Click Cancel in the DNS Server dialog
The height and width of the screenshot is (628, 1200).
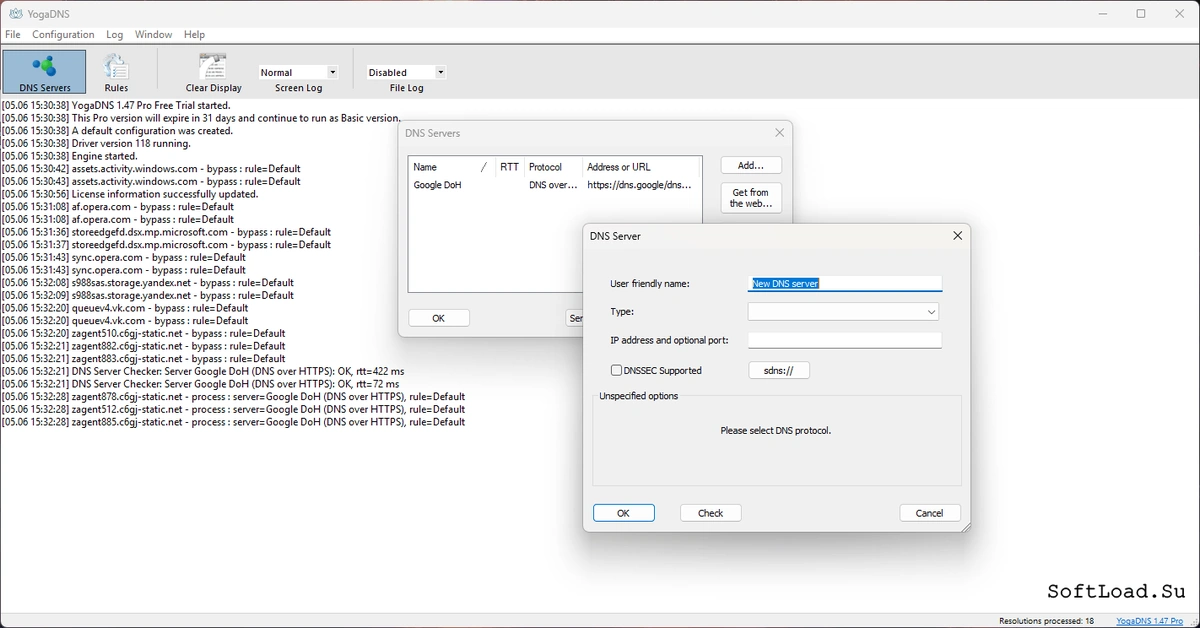pyautogui.click(x=930, y=513)
